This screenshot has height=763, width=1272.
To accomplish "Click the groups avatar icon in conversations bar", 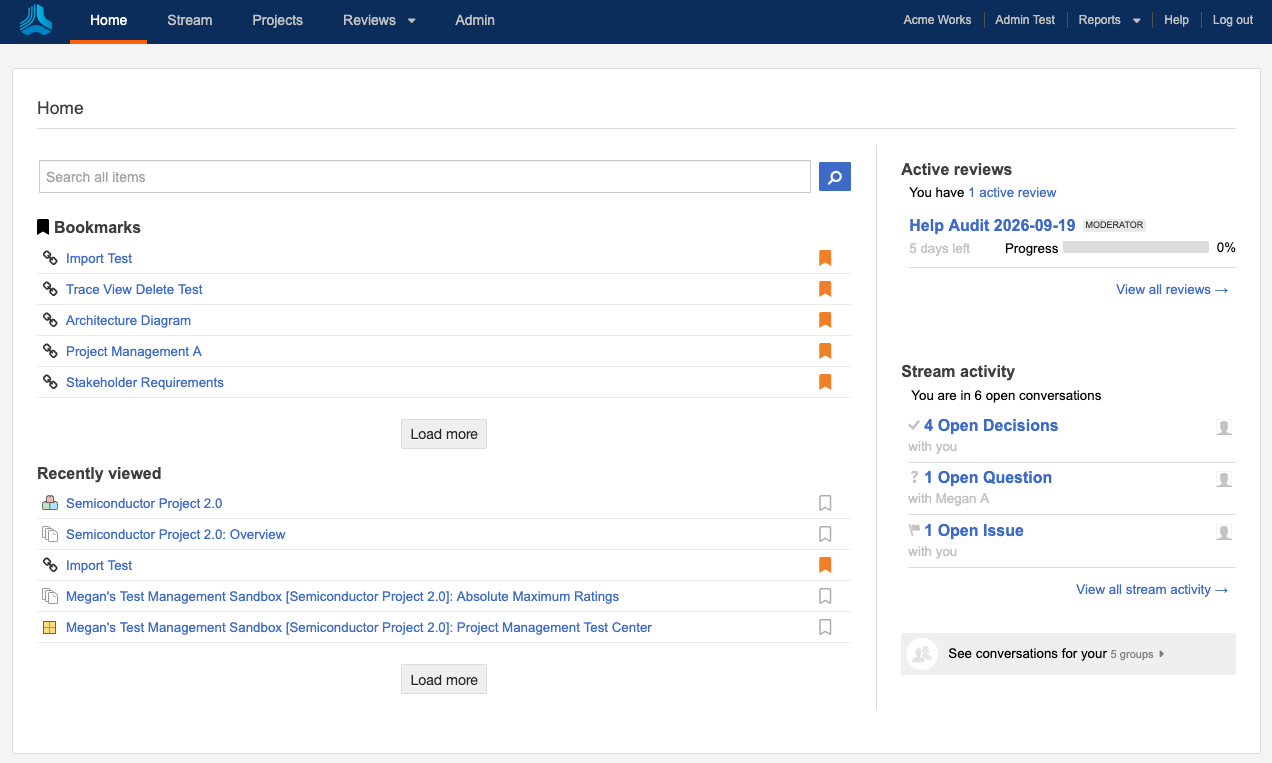I will point(921,654).
